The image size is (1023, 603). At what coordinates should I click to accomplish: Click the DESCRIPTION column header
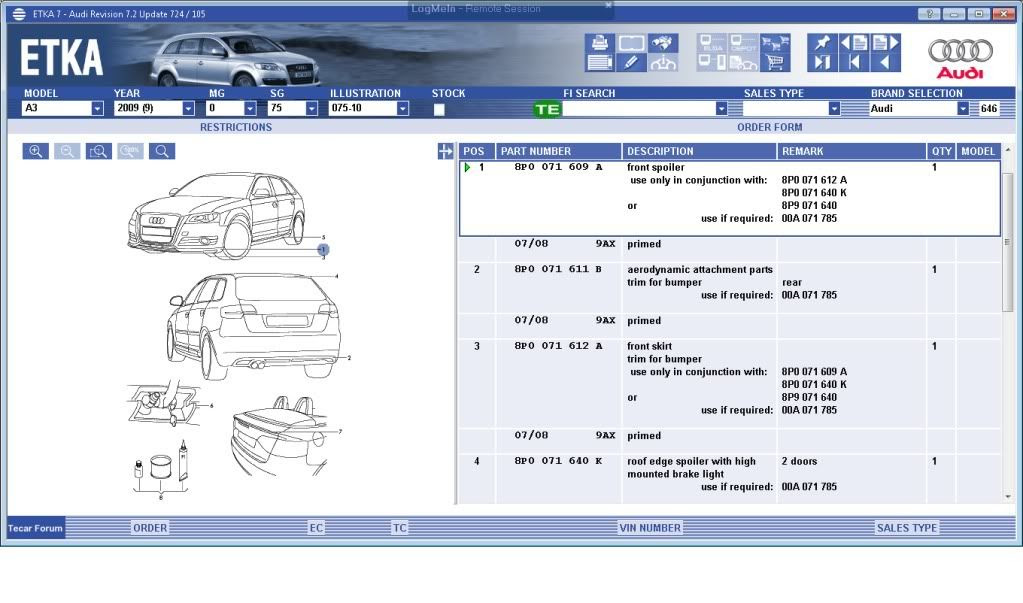(x=699, y=151)
